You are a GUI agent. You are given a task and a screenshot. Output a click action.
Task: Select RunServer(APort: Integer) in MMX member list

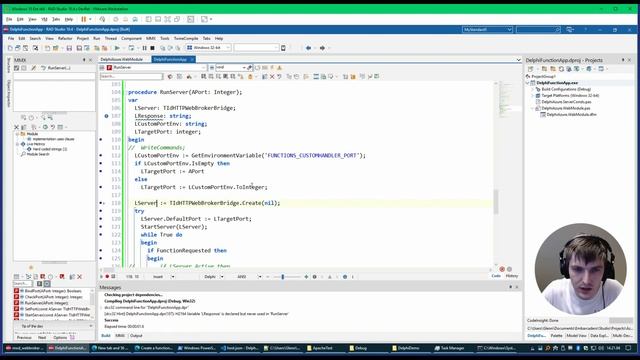coord(46,303)
